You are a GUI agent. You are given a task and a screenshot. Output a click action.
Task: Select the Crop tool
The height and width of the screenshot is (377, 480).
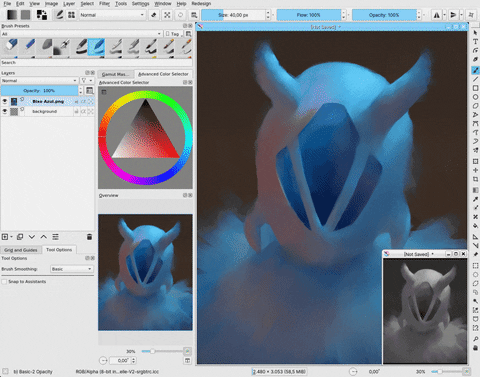click(475, 179)
